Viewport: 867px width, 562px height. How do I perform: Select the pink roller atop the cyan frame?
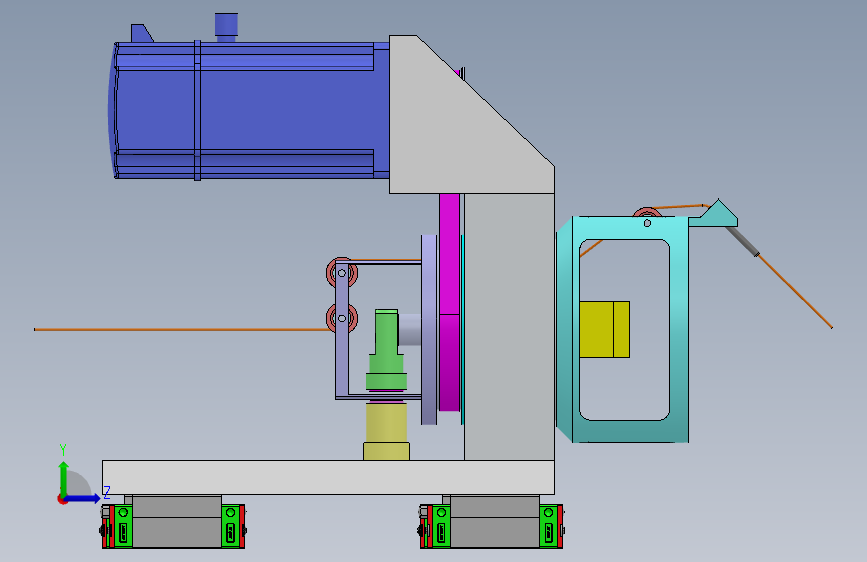pyautogui.click(x=647, y=212)
